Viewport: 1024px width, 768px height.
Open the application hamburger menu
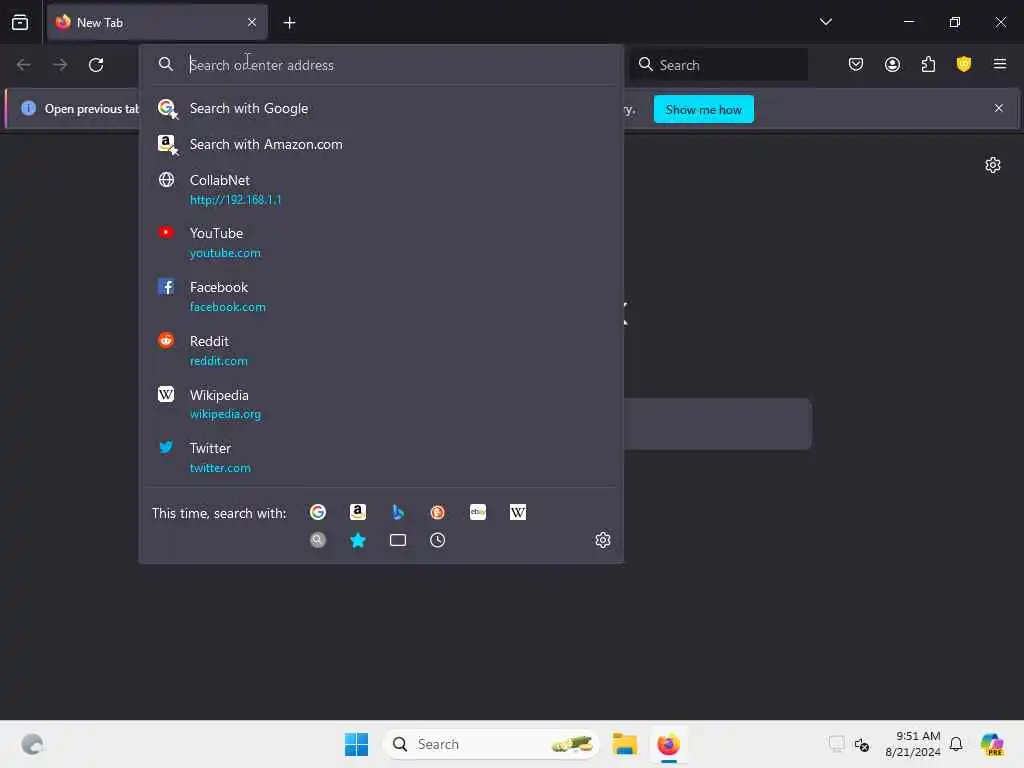coord(1000,64)
